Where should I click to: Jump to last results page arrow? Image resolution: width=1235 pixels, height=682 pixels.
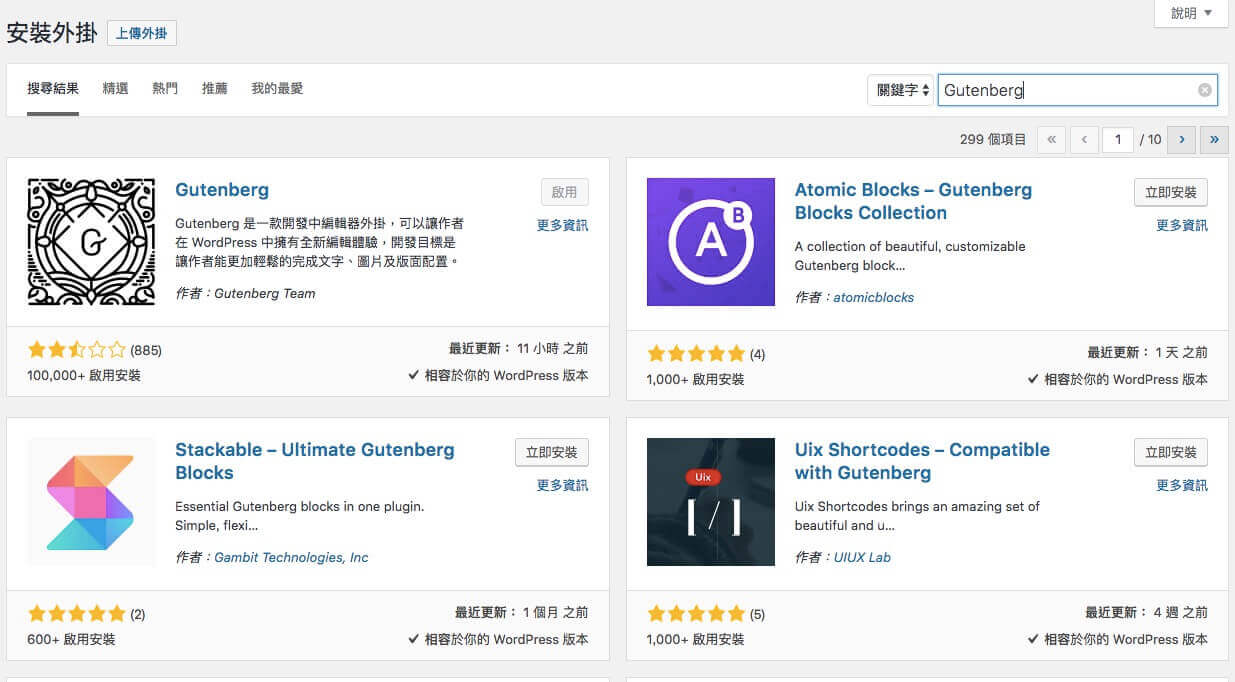pyautogui.click(x=1215, y=139)
